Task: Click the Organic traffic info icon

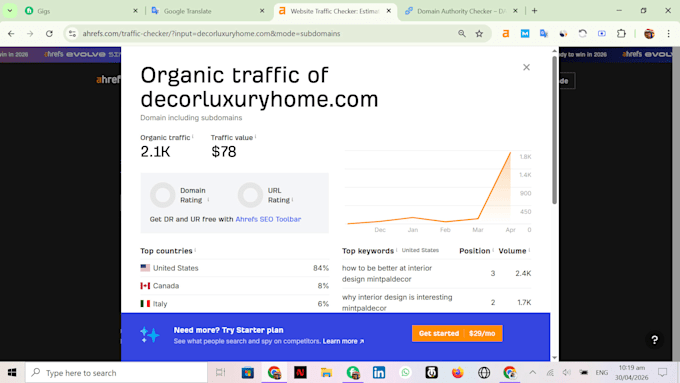Action: (x=193, y=136)
